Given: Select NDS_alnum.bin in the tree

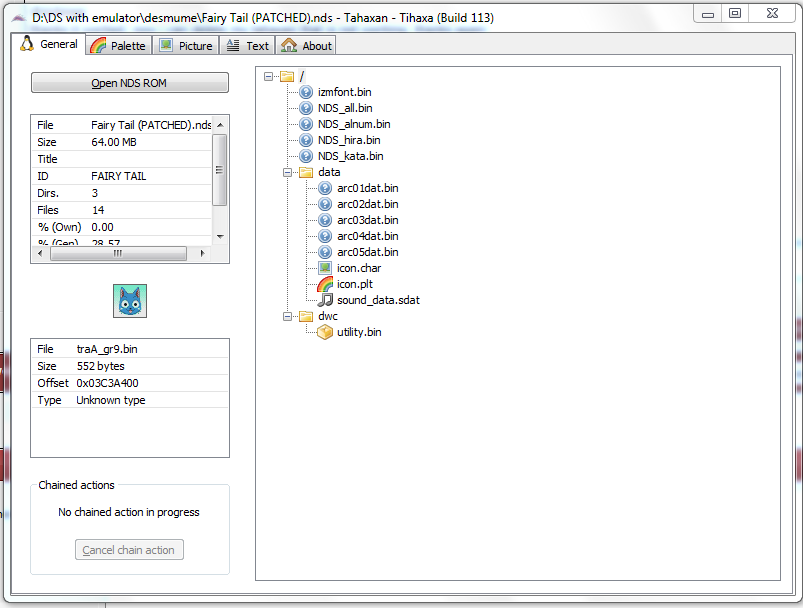Looking at the screenshot, I should pos(354,124).
